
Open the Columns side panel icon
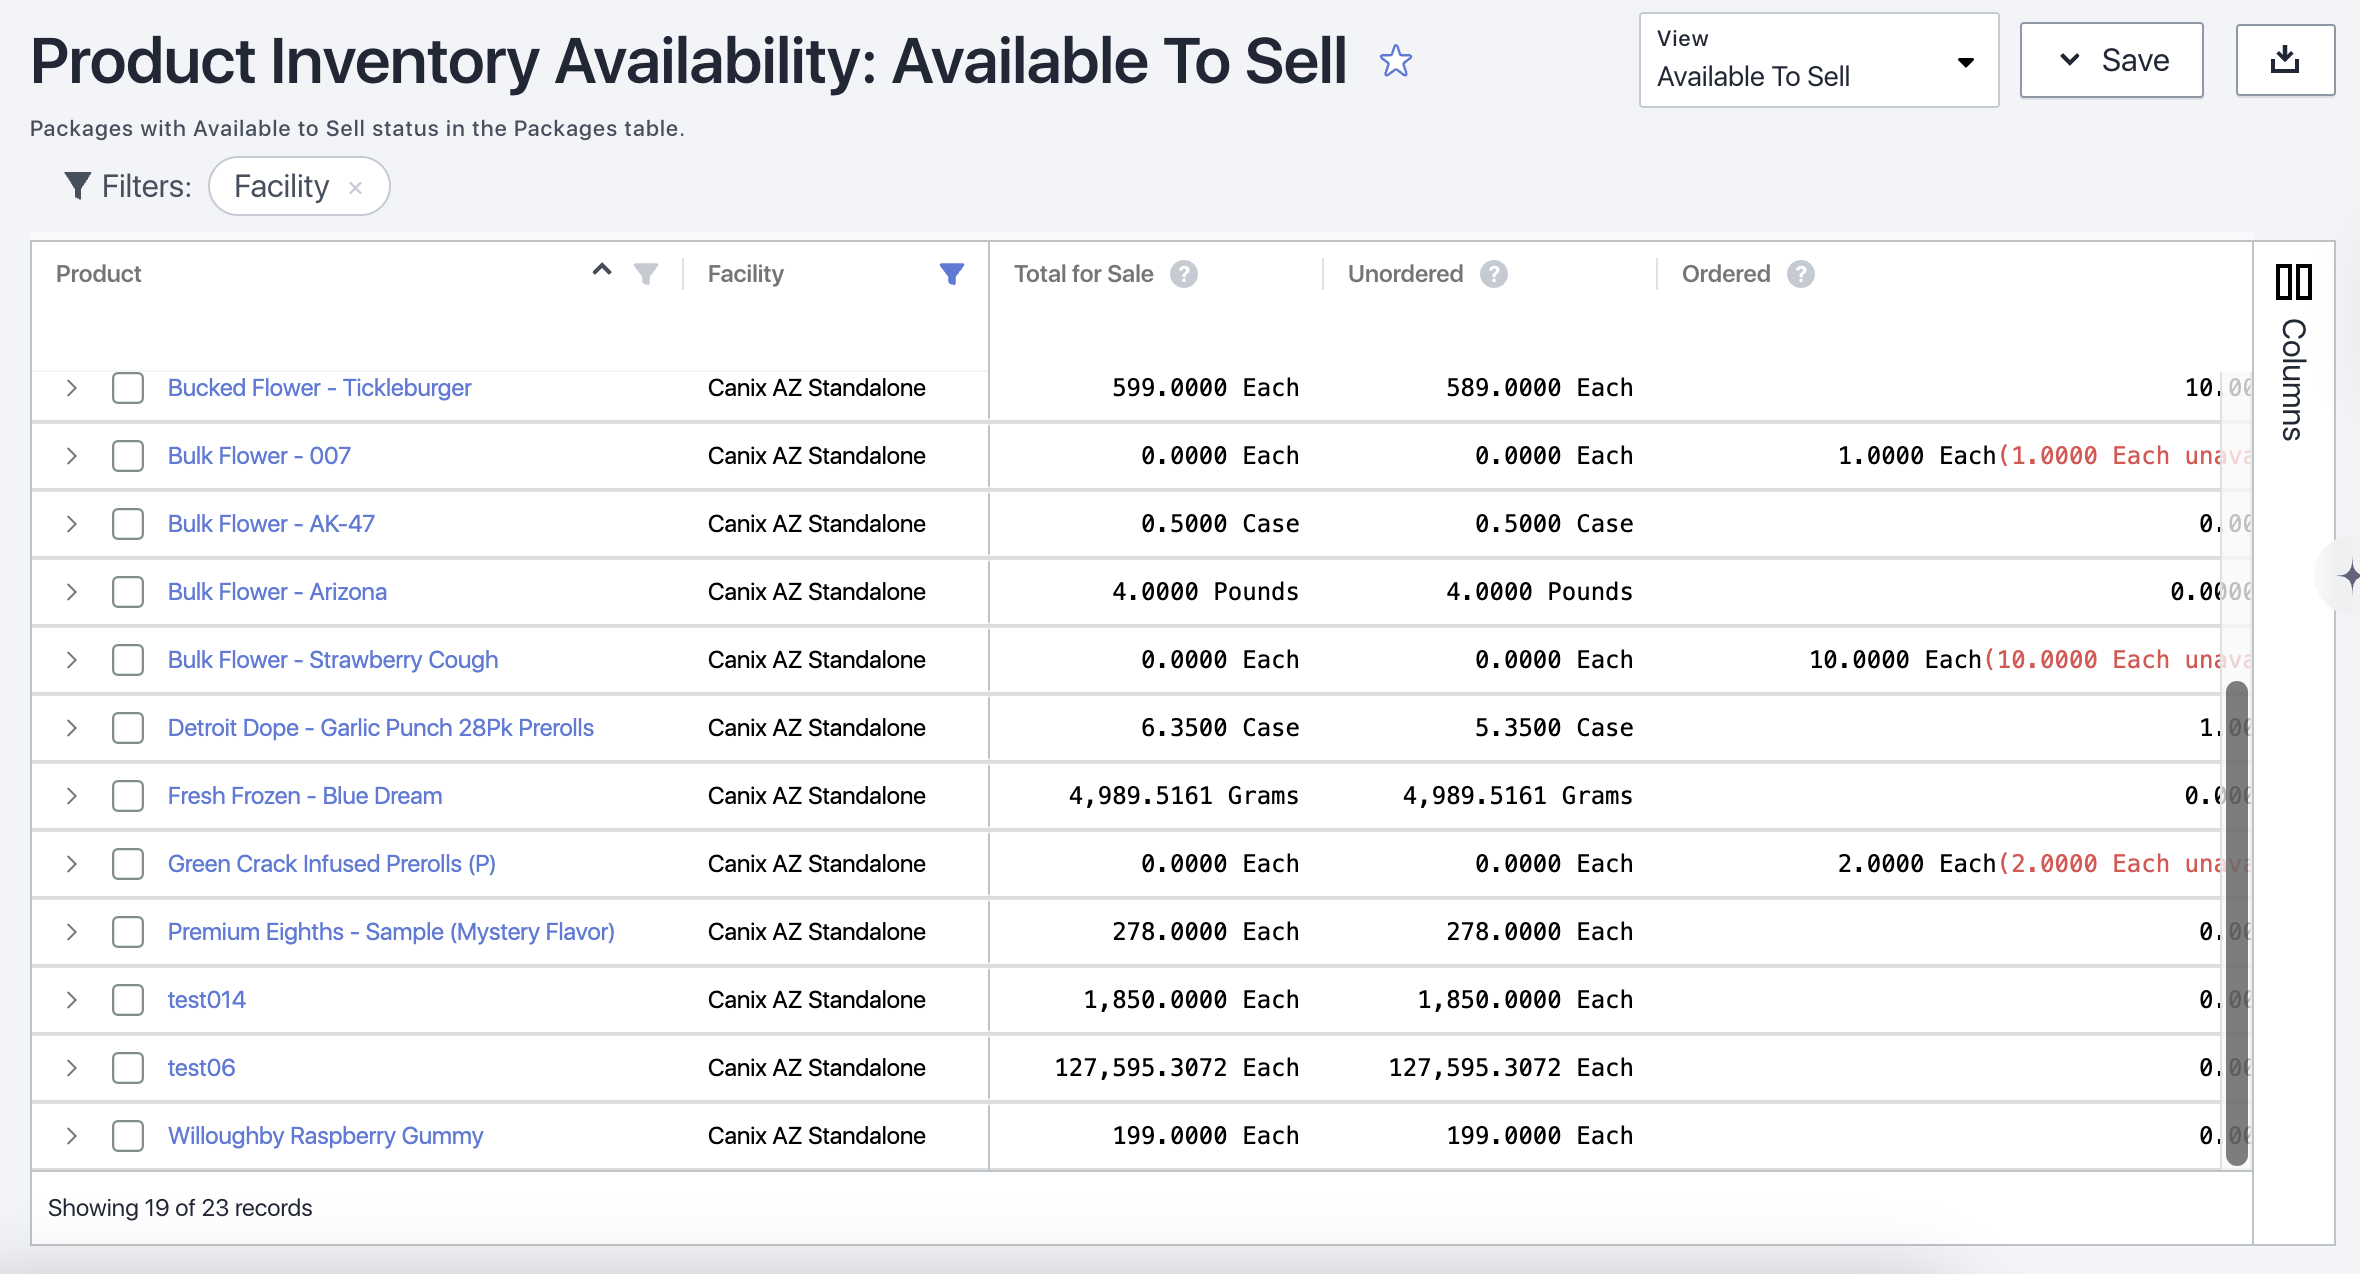pos(2294,282)
